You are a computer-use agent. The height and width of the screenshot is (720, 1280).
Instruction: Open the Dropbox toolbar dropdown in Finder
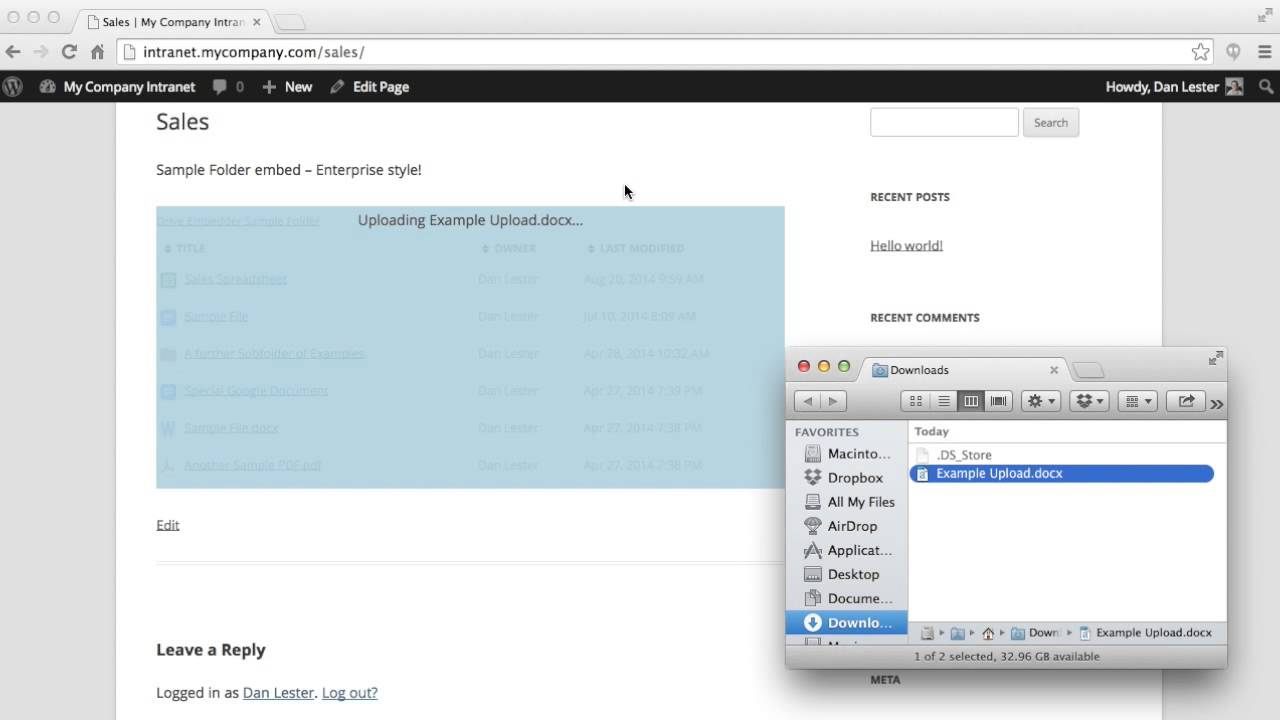[x=1089, y=401]
